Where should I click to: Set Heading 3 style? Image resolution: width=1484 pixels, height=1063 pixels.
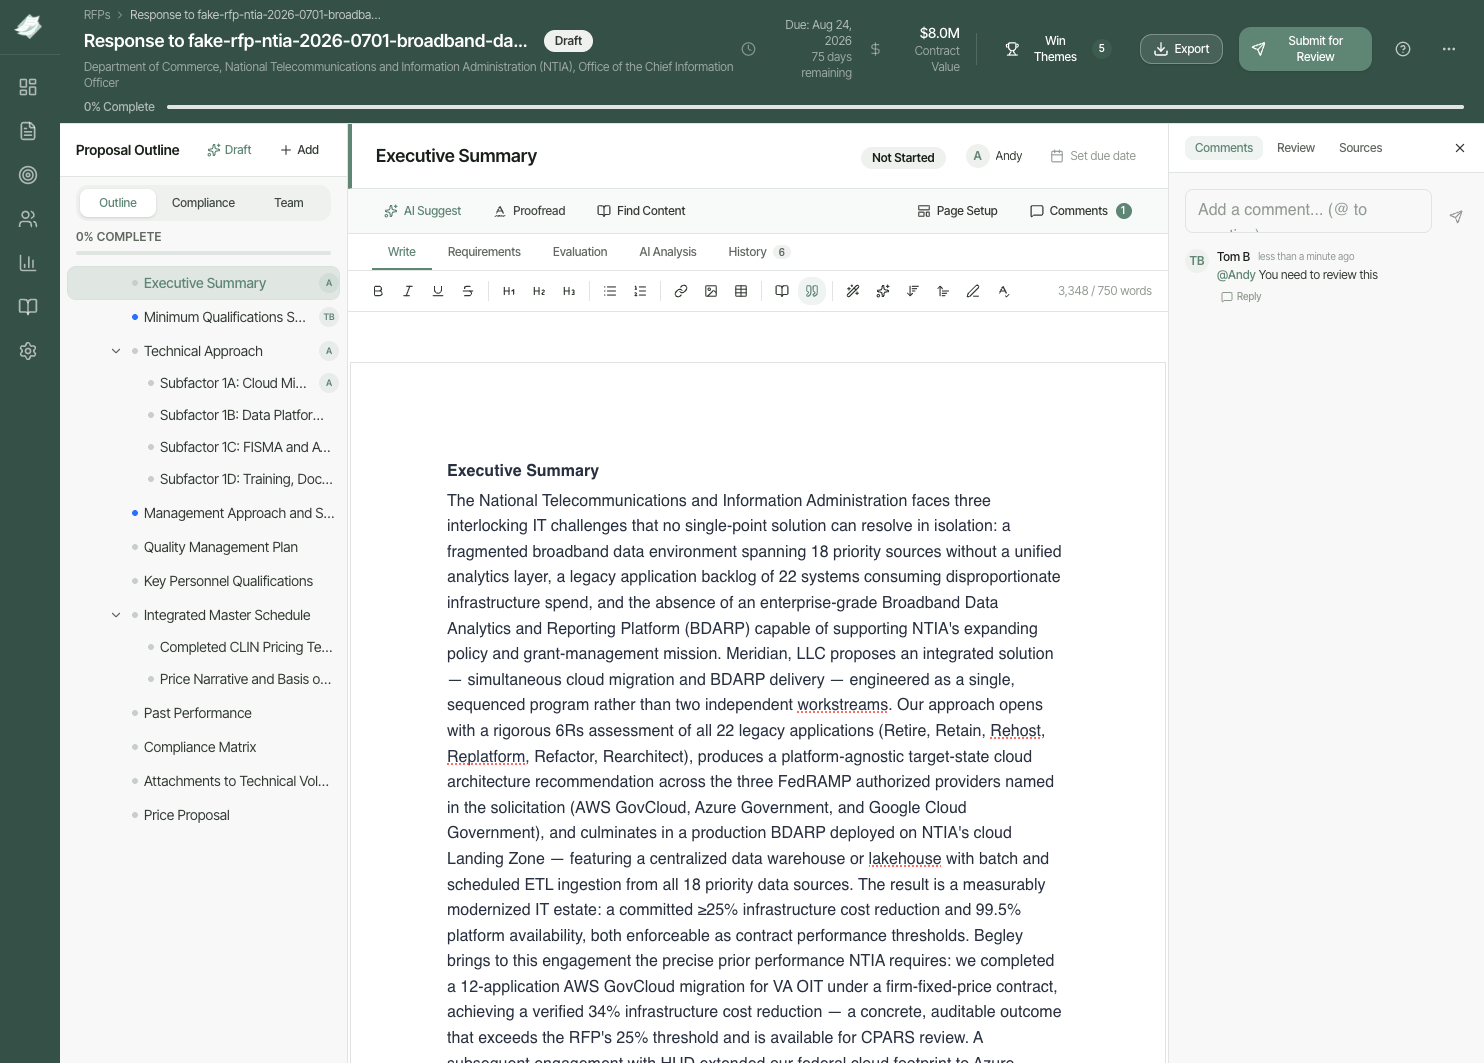pyautogui.click(x=569, y=291)
